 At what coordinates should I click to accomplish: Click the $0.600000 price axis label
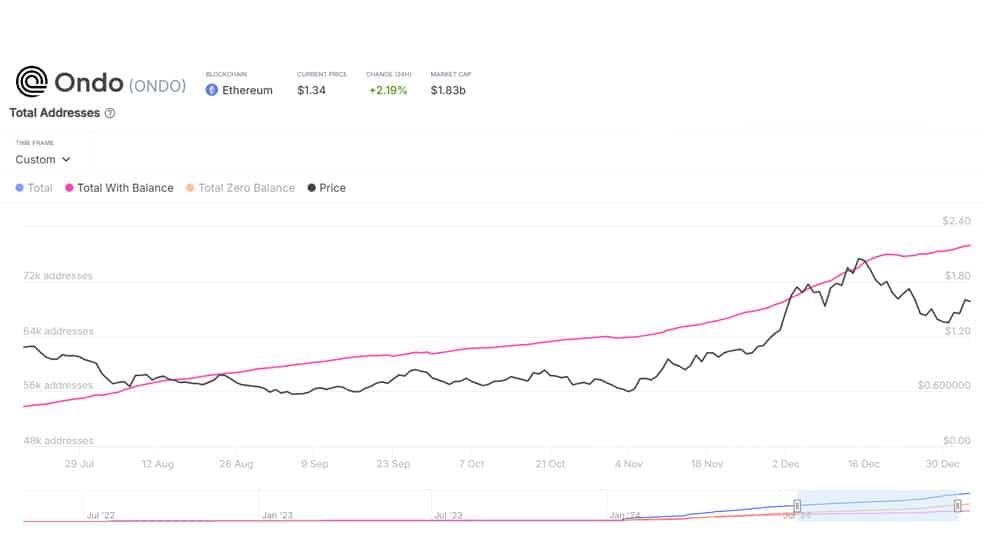coord(944,385)
